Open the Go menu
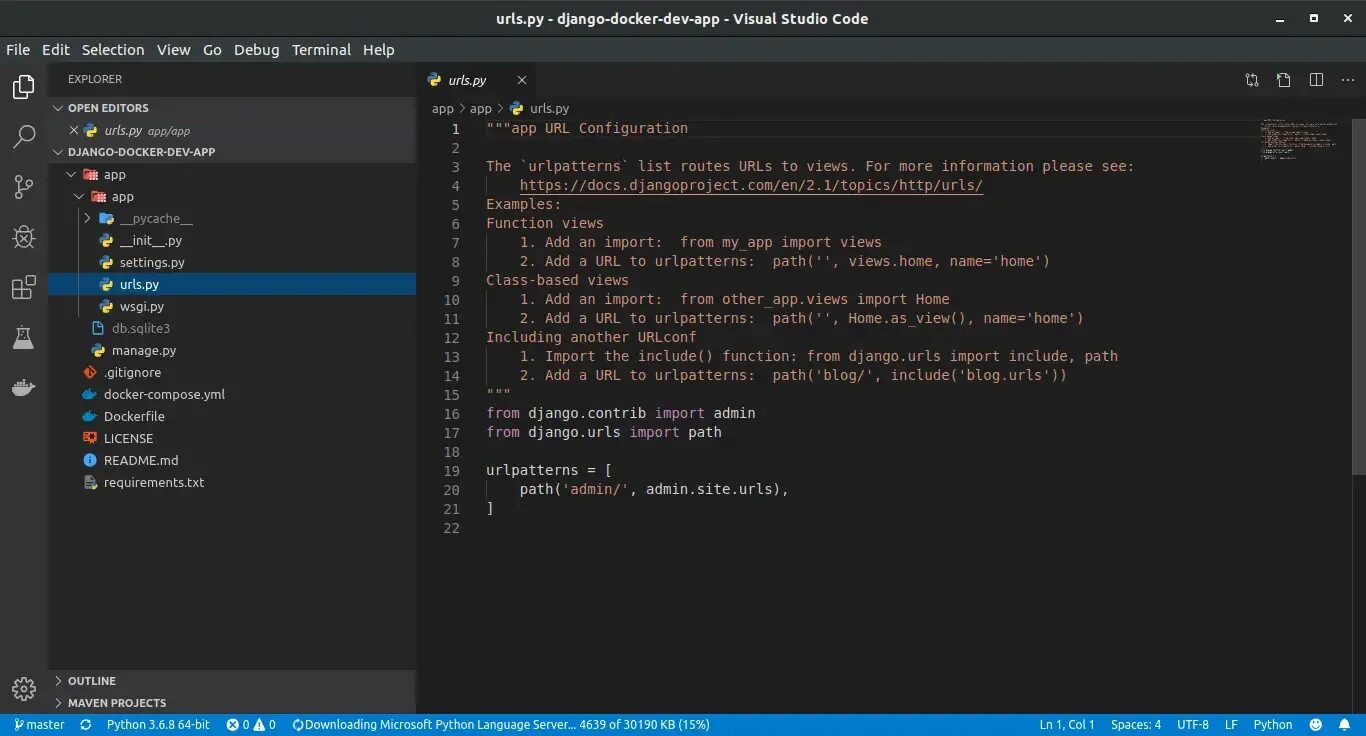Image resolution: width=1366 pixels, height=736 pixels. tap(212, 50)
